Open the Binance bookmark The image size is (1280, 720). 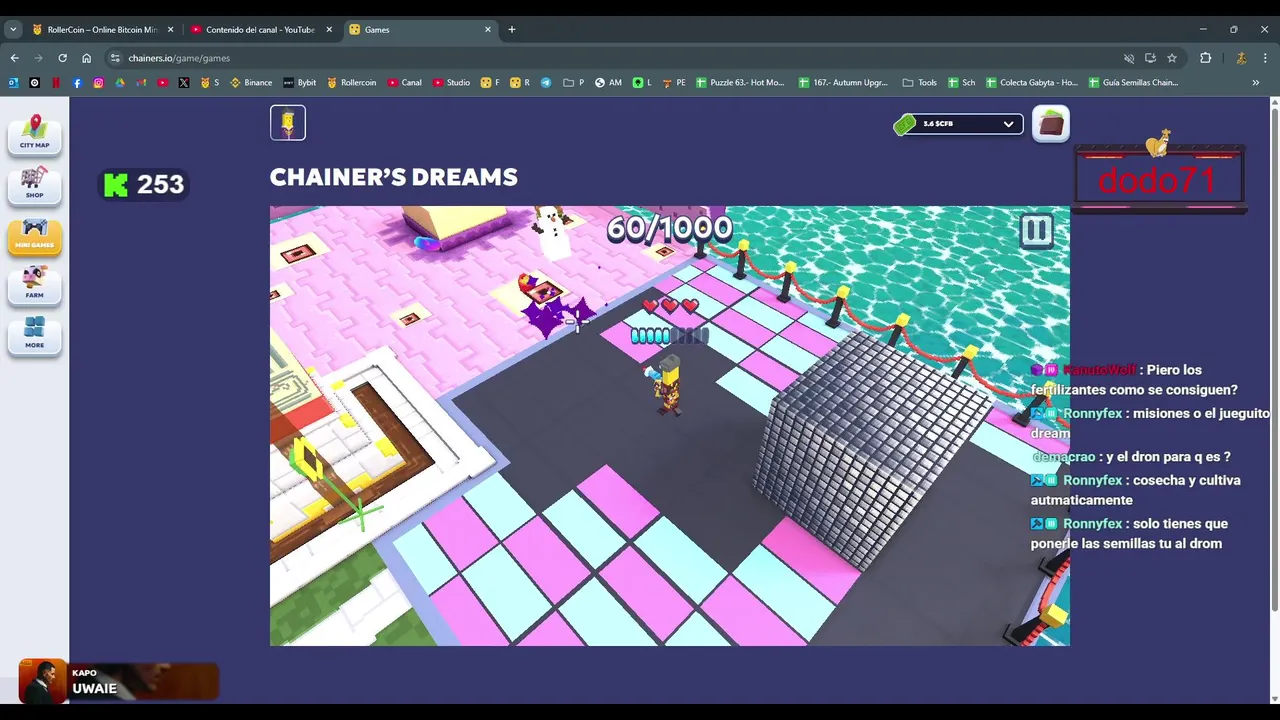[x=252, y=83]
